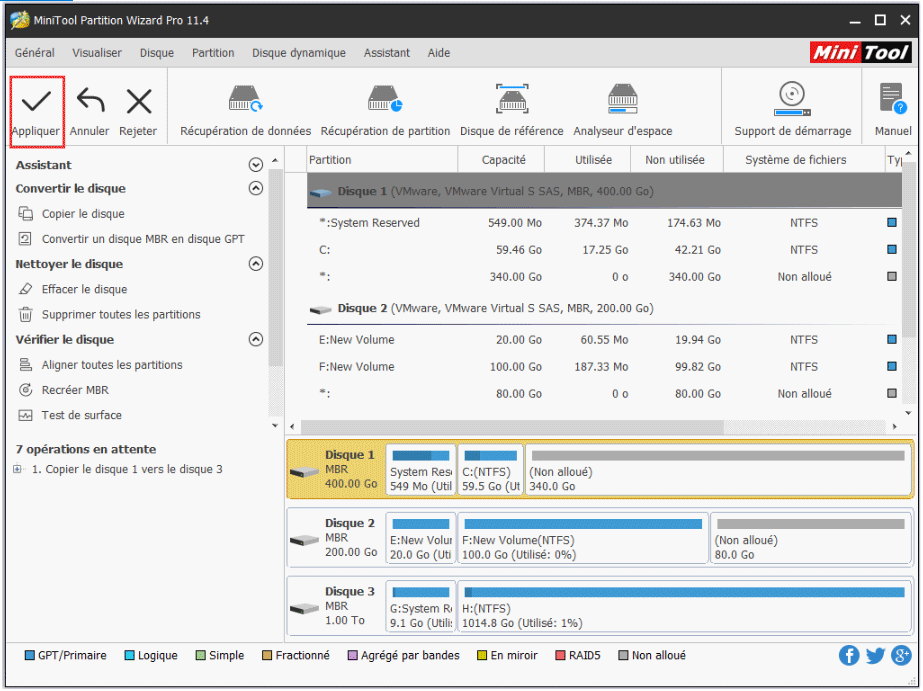This screenshot has width=923, height=691.
Task: Open the Manuel help icon
Action: (x=892, y=99)
